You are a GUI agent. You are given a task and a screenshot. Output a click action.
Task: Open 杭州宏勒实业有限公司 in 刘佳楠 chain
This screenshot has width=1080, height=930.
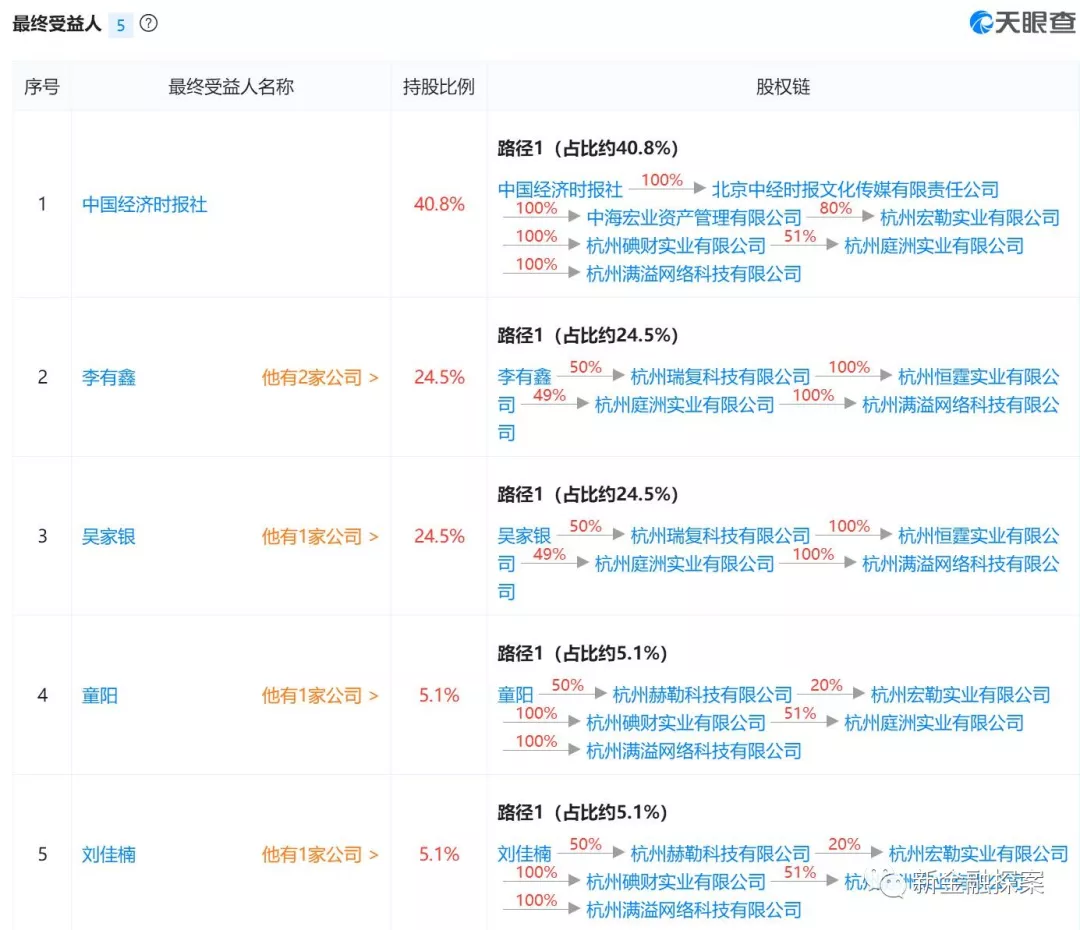point(978,854)
